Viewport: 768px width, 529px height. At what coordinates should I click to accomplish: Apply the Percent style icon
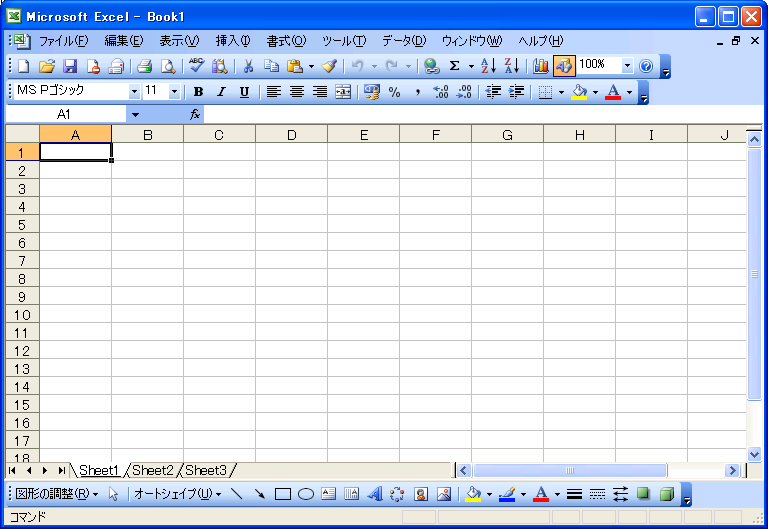coord(395,92)
